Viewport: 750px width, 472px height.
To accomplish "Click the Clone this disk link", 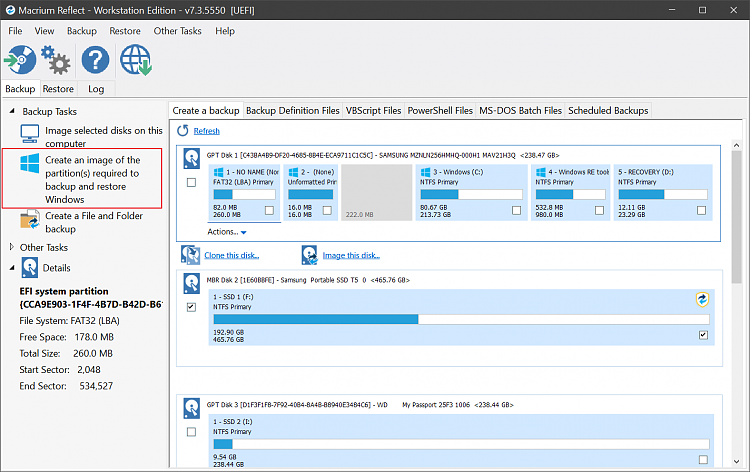I will [x=232, y=255].
